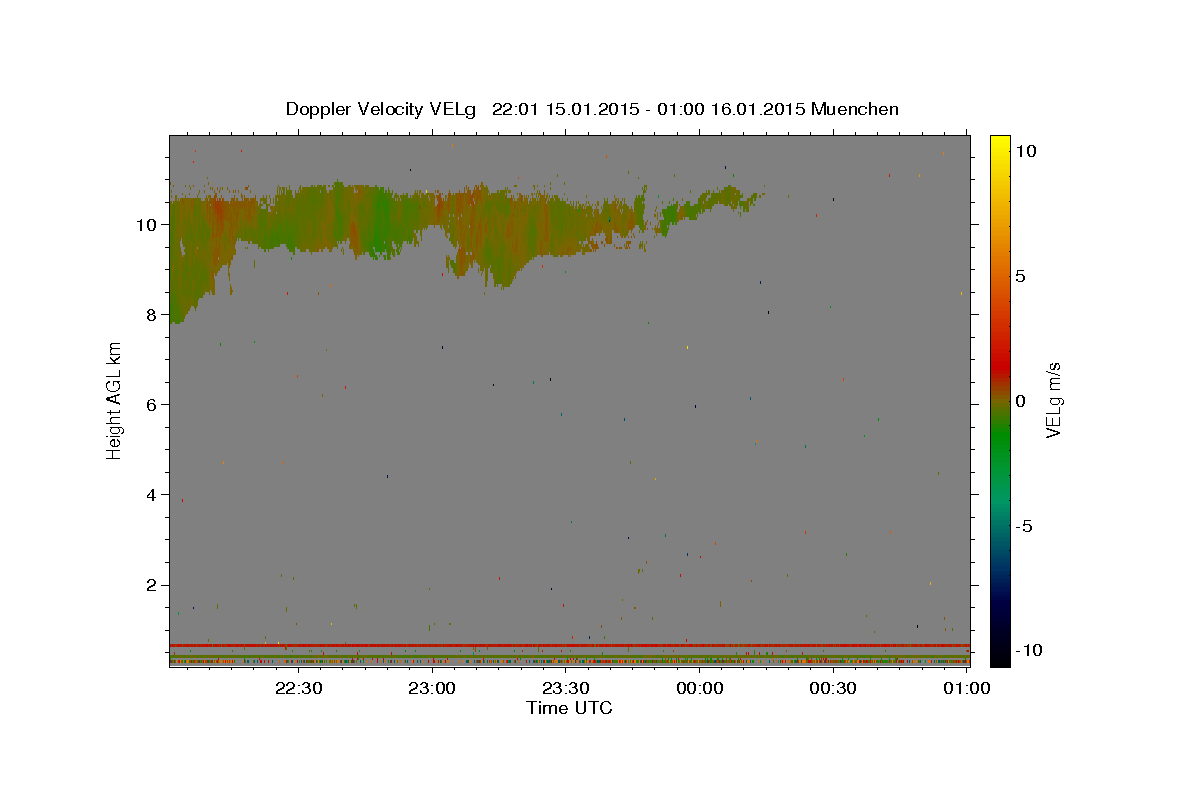
Task: Click the colorbar value -10 label
Action: click(1029, 650)
